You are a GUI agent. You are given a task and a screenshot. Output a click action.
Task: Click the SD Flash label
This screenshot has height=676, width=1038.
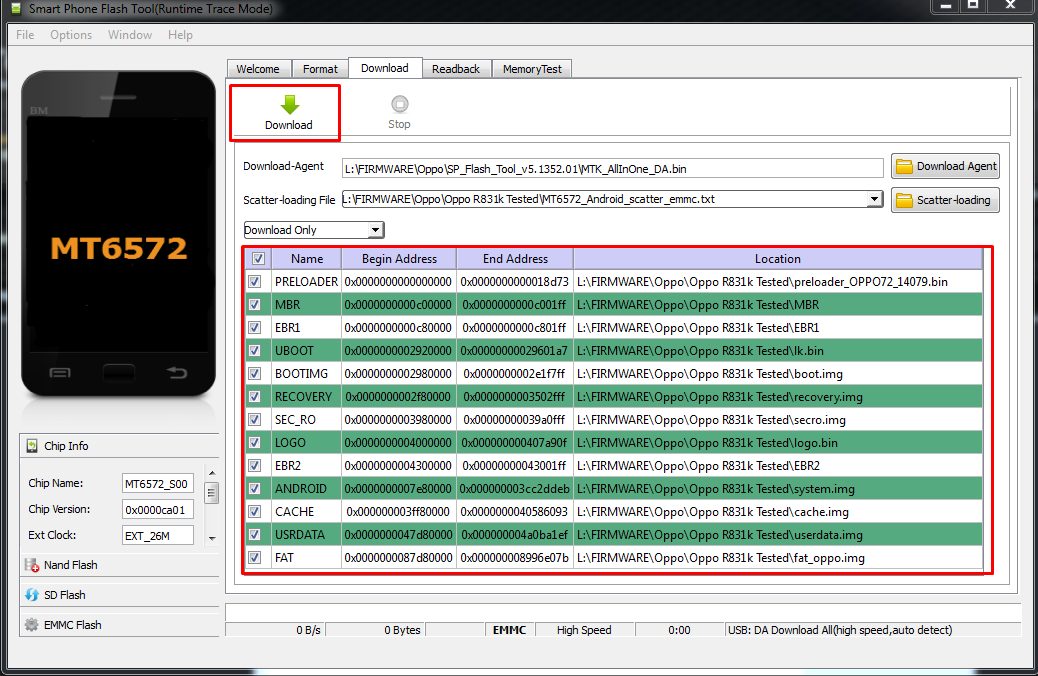pos(65,595)
